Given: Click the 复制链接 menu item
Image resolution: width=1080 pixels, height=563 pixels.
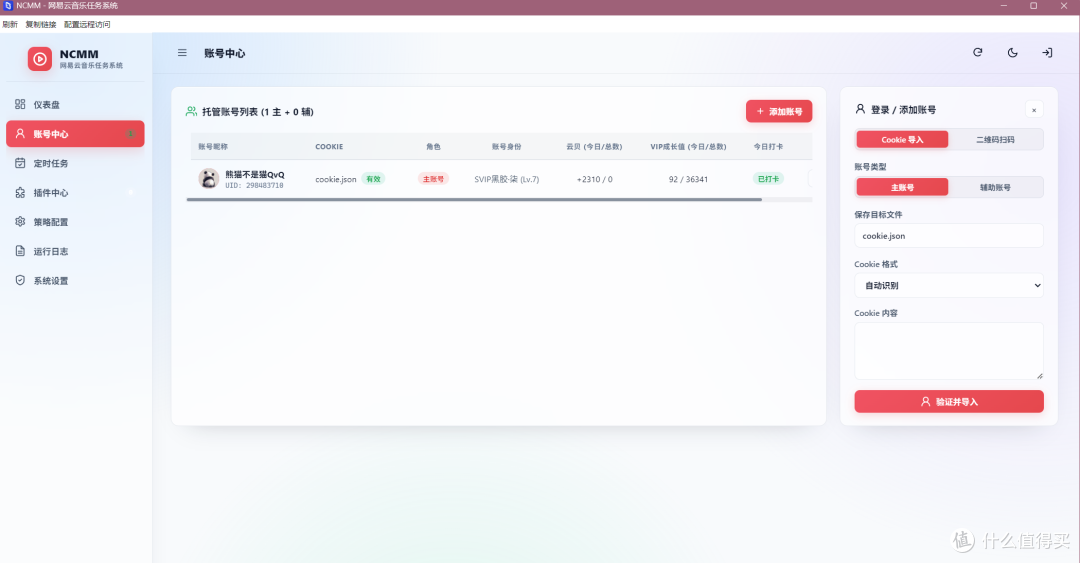Looking at the screenshot, I should tap(41, 24).
